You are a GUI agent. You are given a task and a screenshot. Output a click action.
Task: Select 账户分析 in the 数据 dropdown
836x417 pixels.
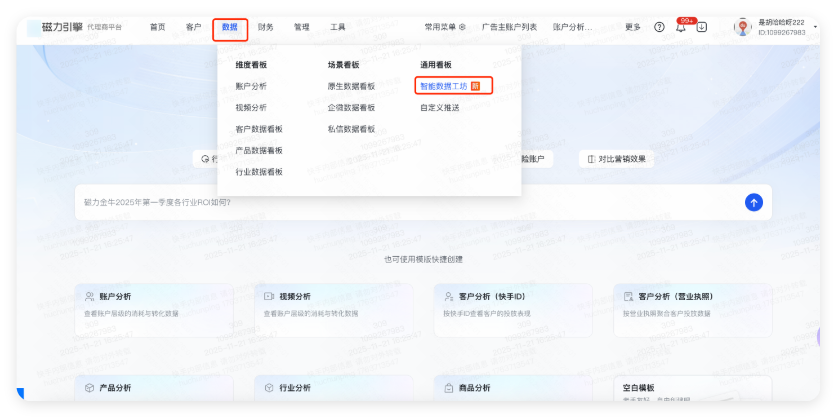click(251, 86)
